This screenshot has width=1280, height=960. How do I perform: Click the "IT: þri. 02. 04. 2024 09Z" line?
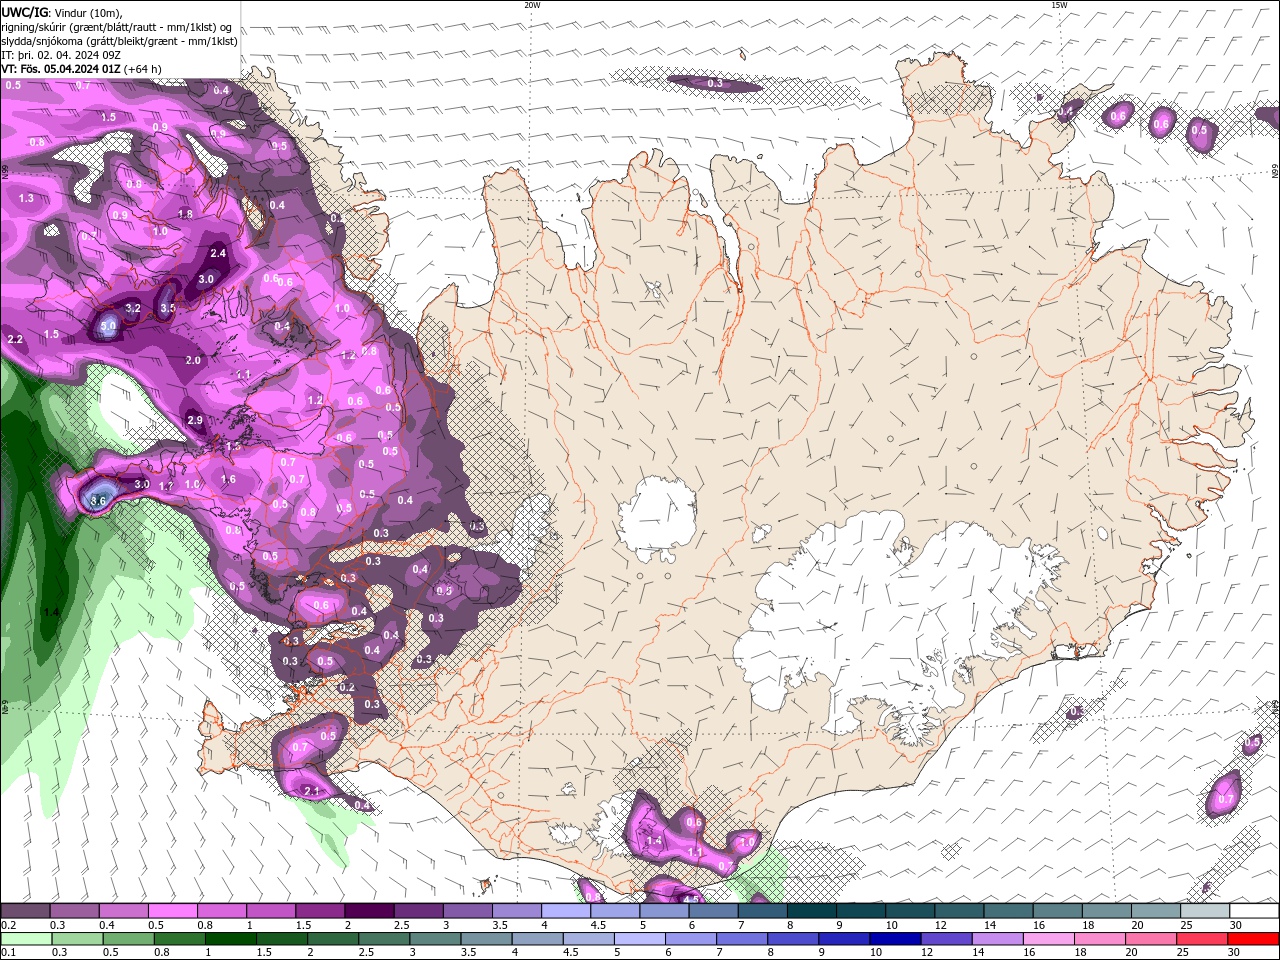[61, 55]
